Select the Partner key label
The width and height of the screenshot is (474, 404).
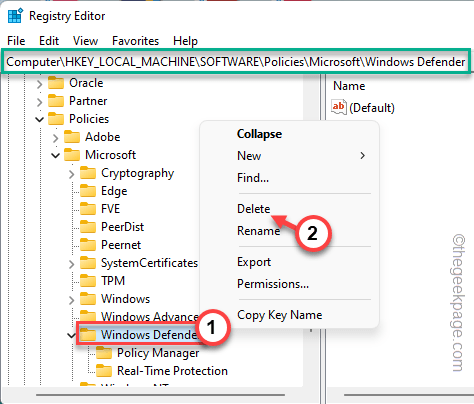[x=88, y=101]
